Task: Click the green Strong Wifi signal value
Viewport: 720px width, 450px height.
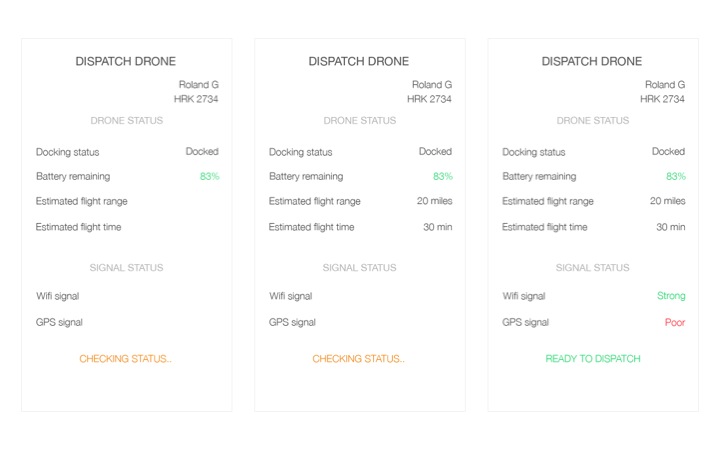Action: point(671,296)
